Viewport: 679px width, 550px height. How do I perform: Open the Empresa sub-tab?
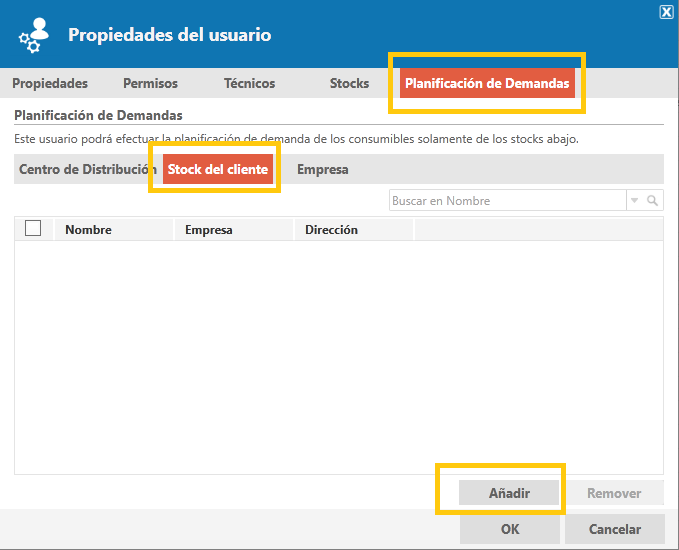click(x=323, y=169)
